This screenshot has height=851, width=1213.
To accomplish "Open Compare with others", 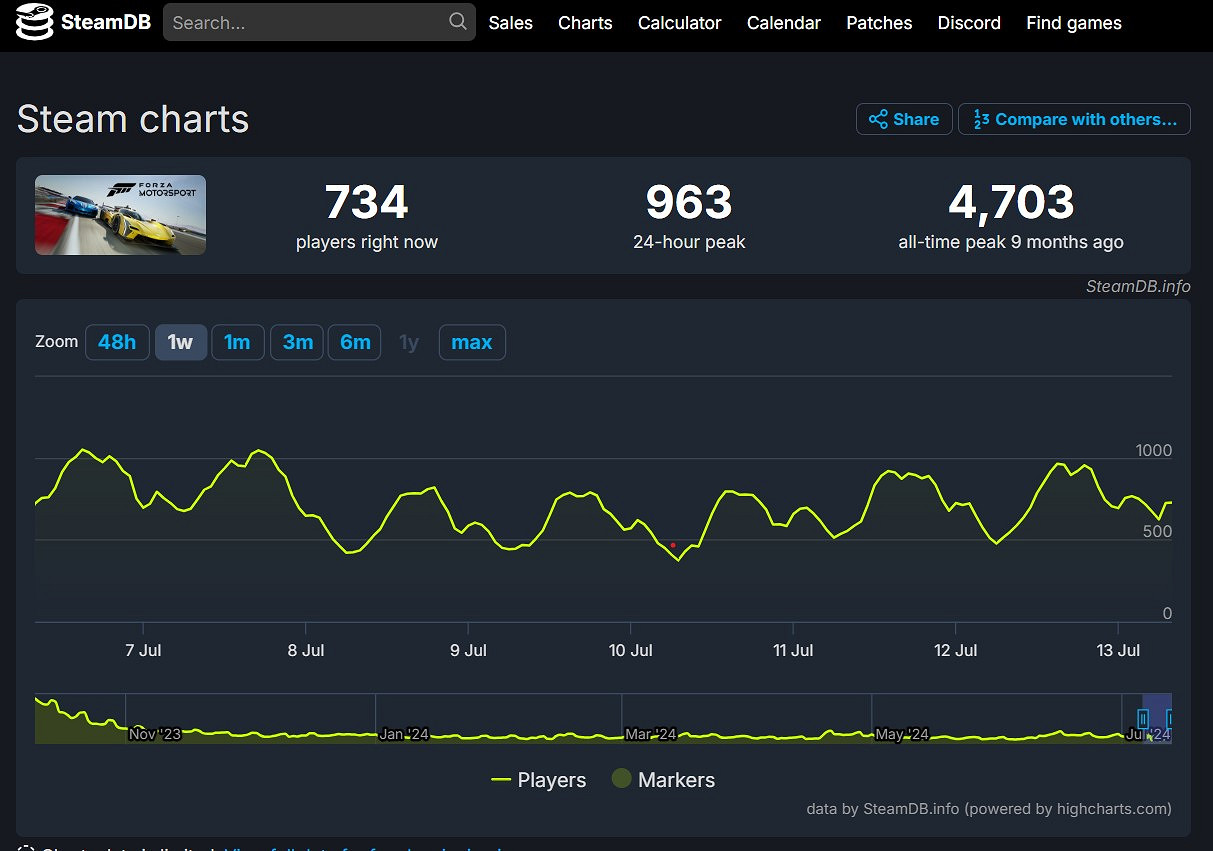I will point(1074,119).
